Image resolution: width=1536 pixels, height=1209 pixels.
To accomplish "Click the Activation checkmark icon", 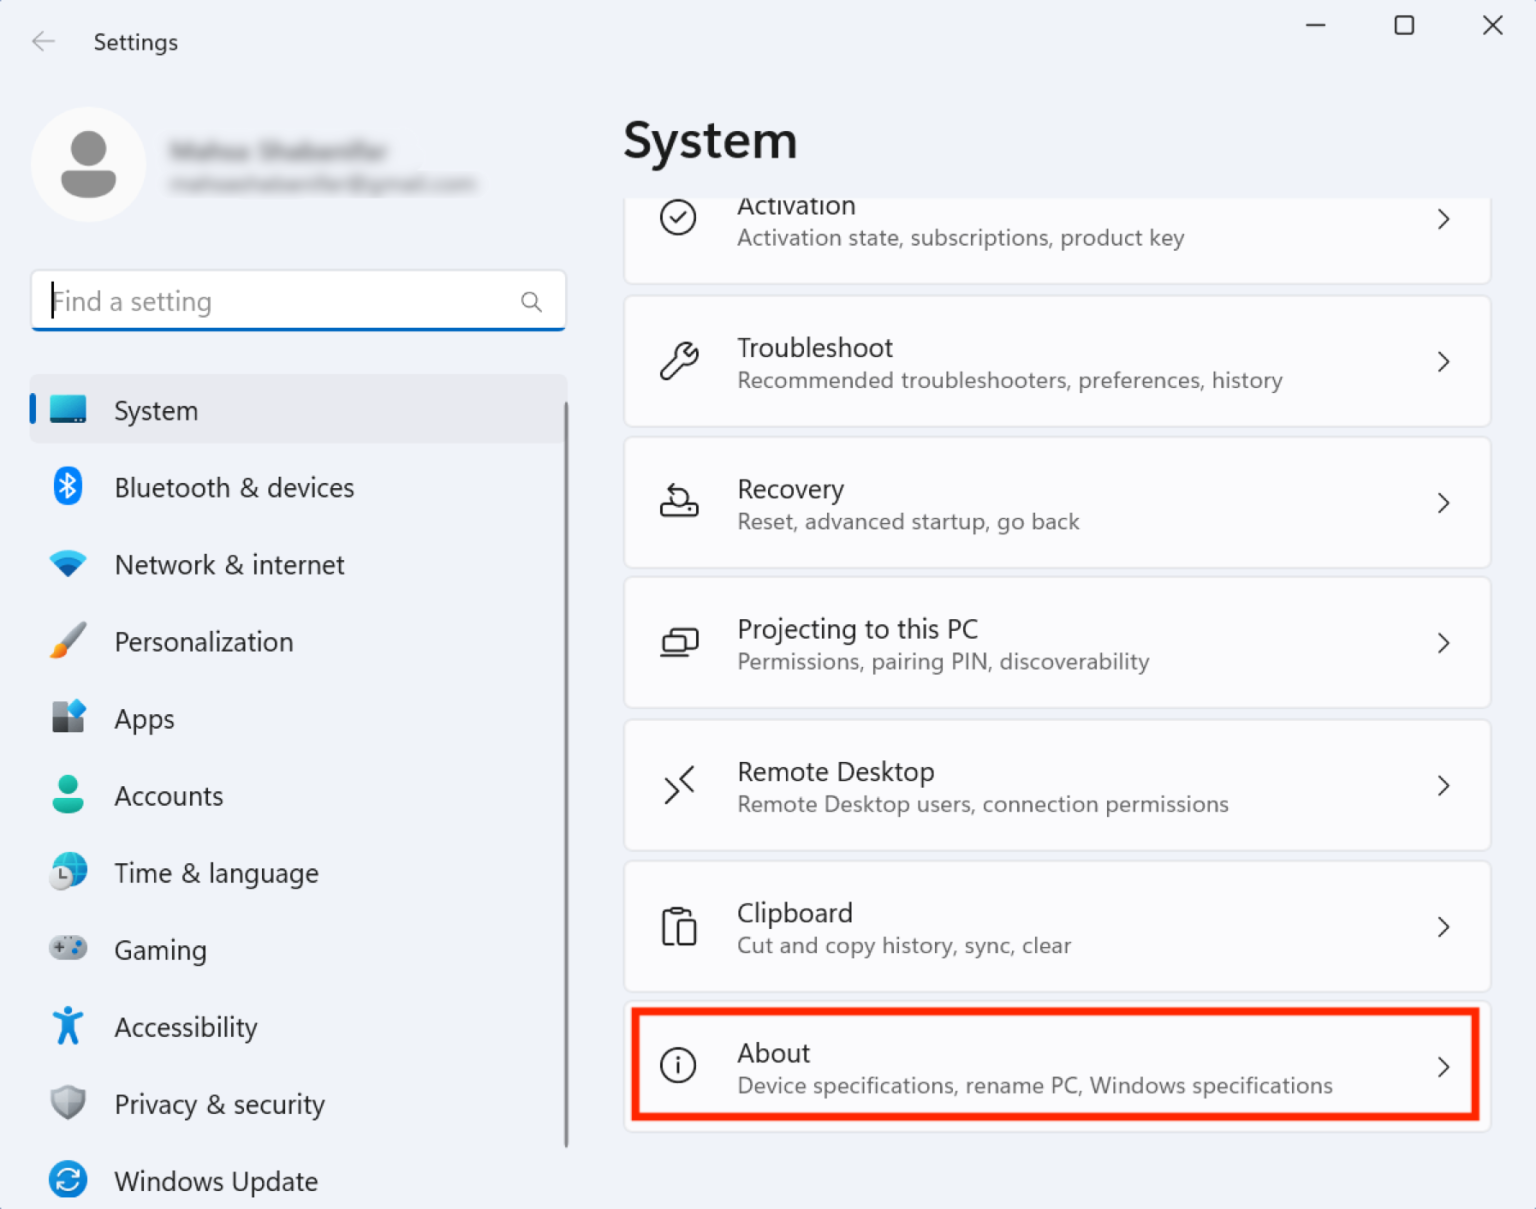I will click(x=679, y=218).
